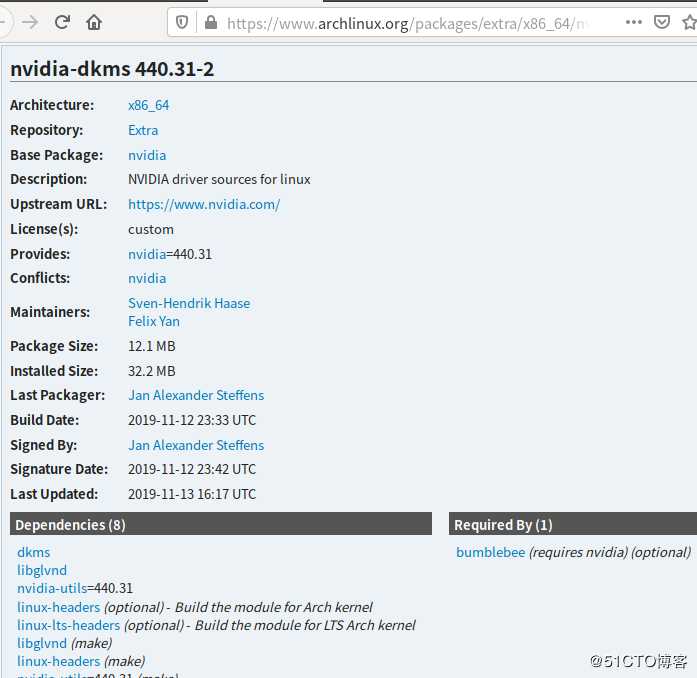Viewport: 697px width, 678px height.
Task: Open Signed By Jan Alexander Steffens link
Action: [196, 445]
